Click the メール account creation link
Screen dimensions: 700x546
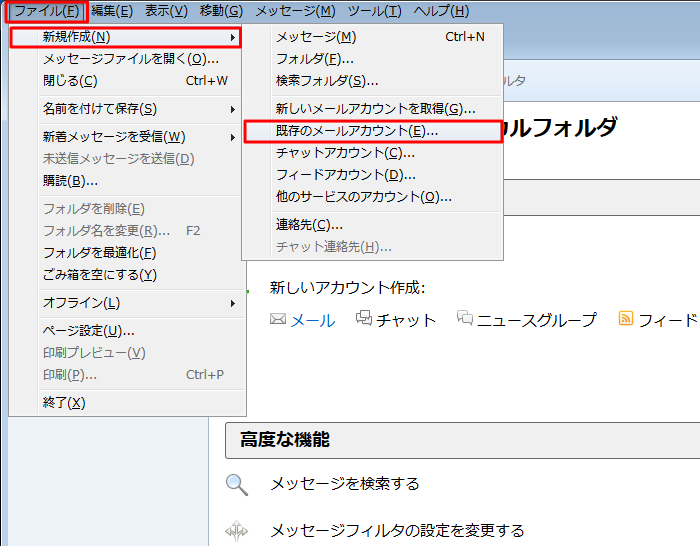[x=312, y=320]
